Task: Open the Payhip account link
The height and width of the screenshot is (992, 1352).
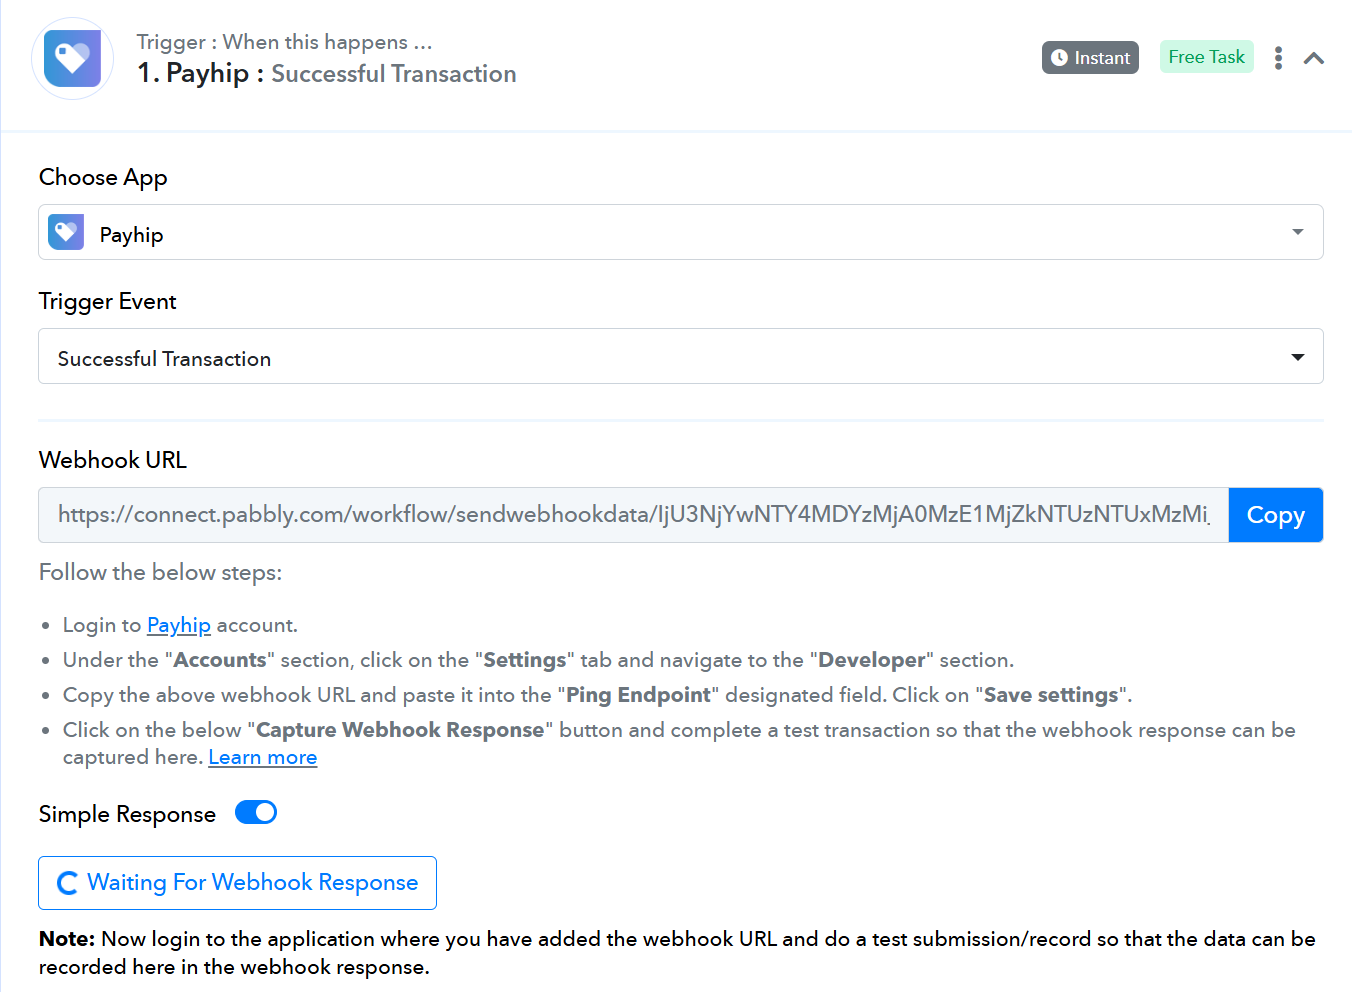Action: (x=179, y=625)
